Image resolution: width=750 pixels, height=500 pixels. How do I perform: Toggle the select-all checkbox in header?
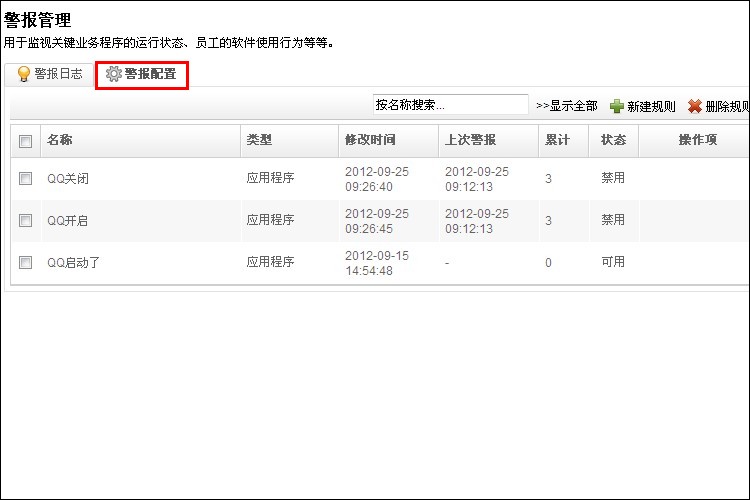(25, 141)
